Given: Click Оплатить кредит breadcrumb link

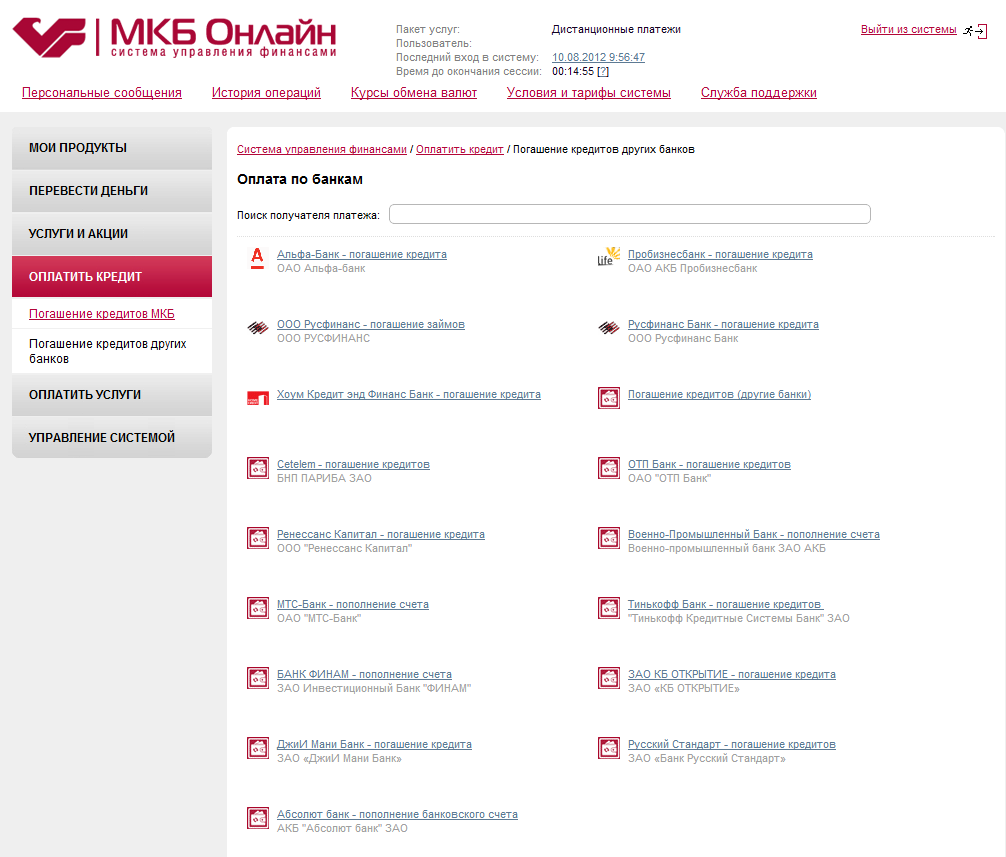Looking at the screenshot, I should click(x=459, y=149).
